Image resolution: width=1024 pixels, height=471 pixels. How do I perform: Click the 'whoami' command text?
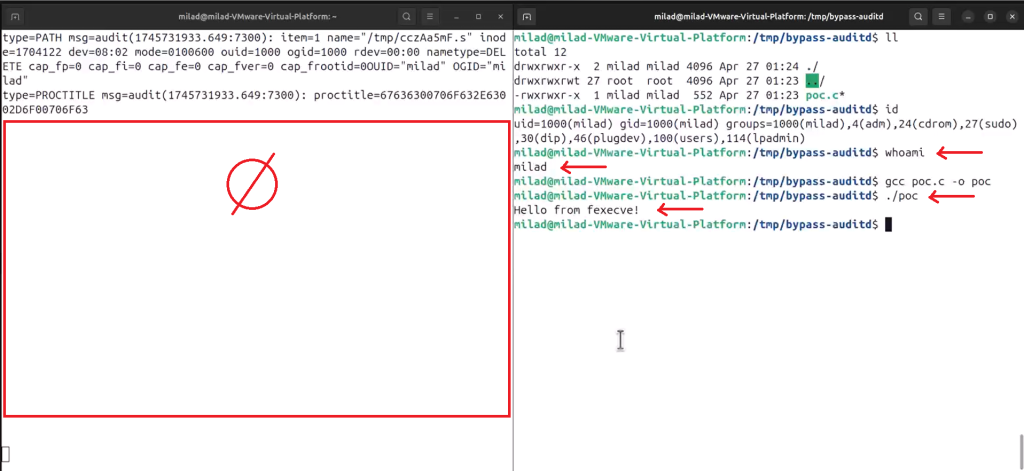904,153
